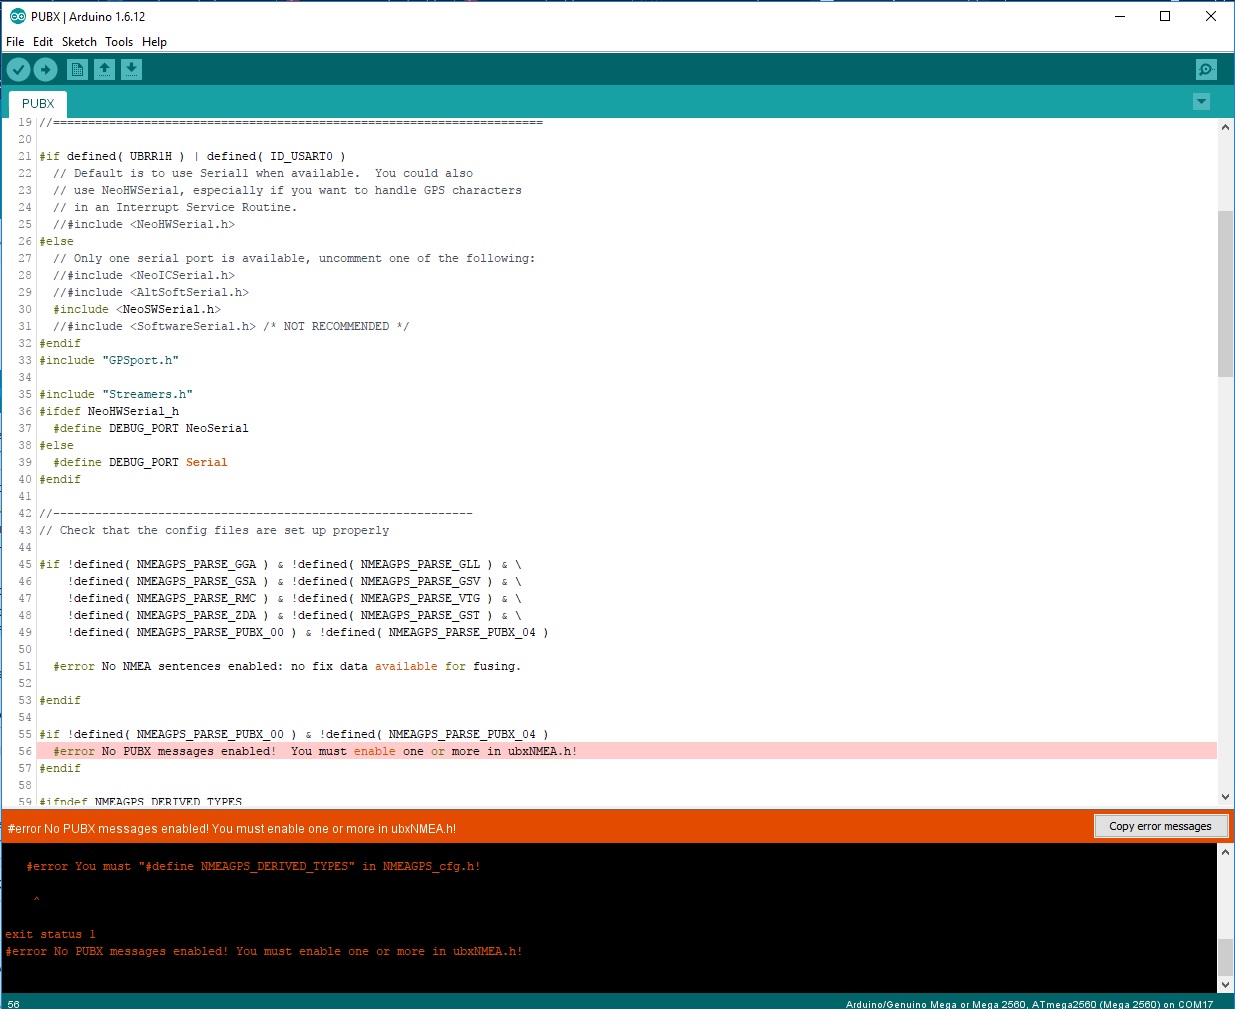The image size is (1235, 1009).
Task: Click the '#endif' on line 57
Action: (x=60, y=768)
